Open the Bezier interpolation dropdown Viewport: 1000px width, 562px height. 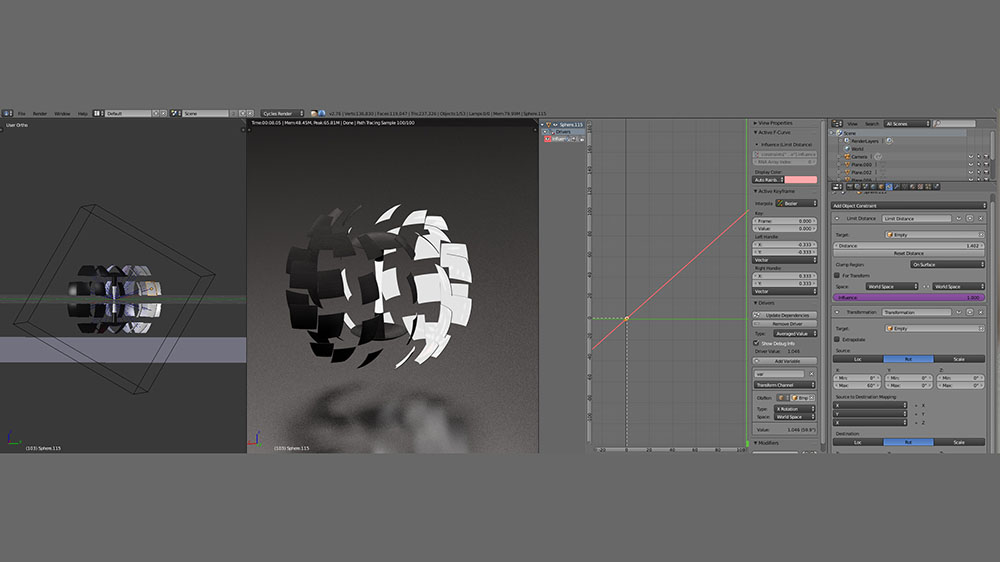coord(797,203)
